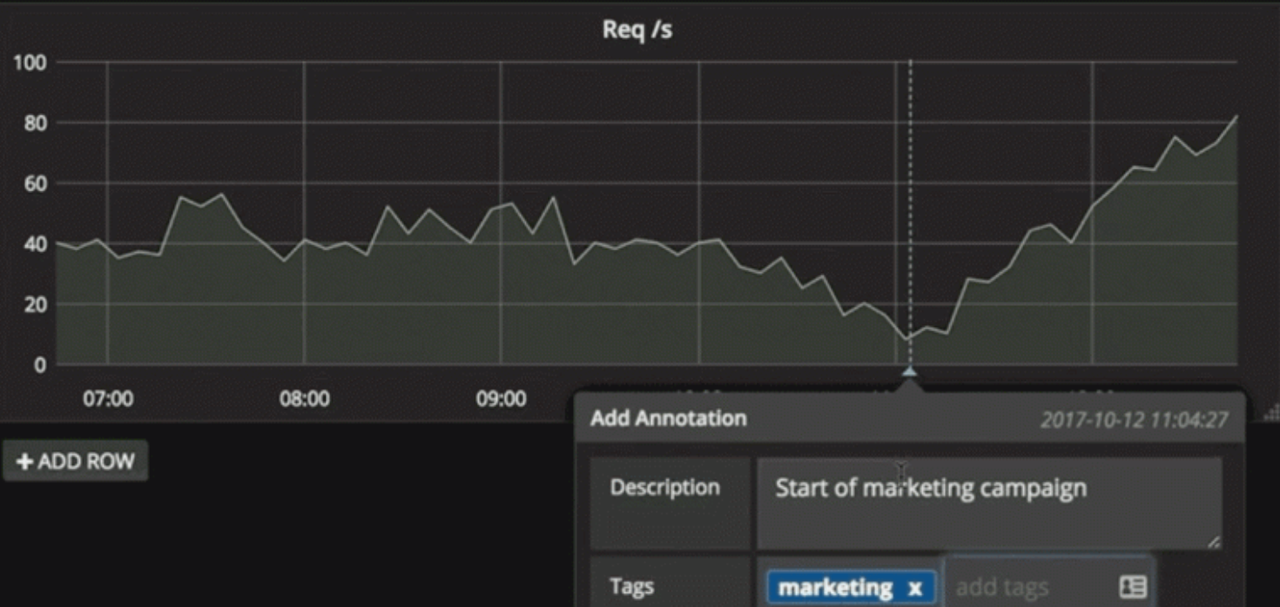
Task: Click the 08:00 time axis label
Action: [x=304, y=398]
